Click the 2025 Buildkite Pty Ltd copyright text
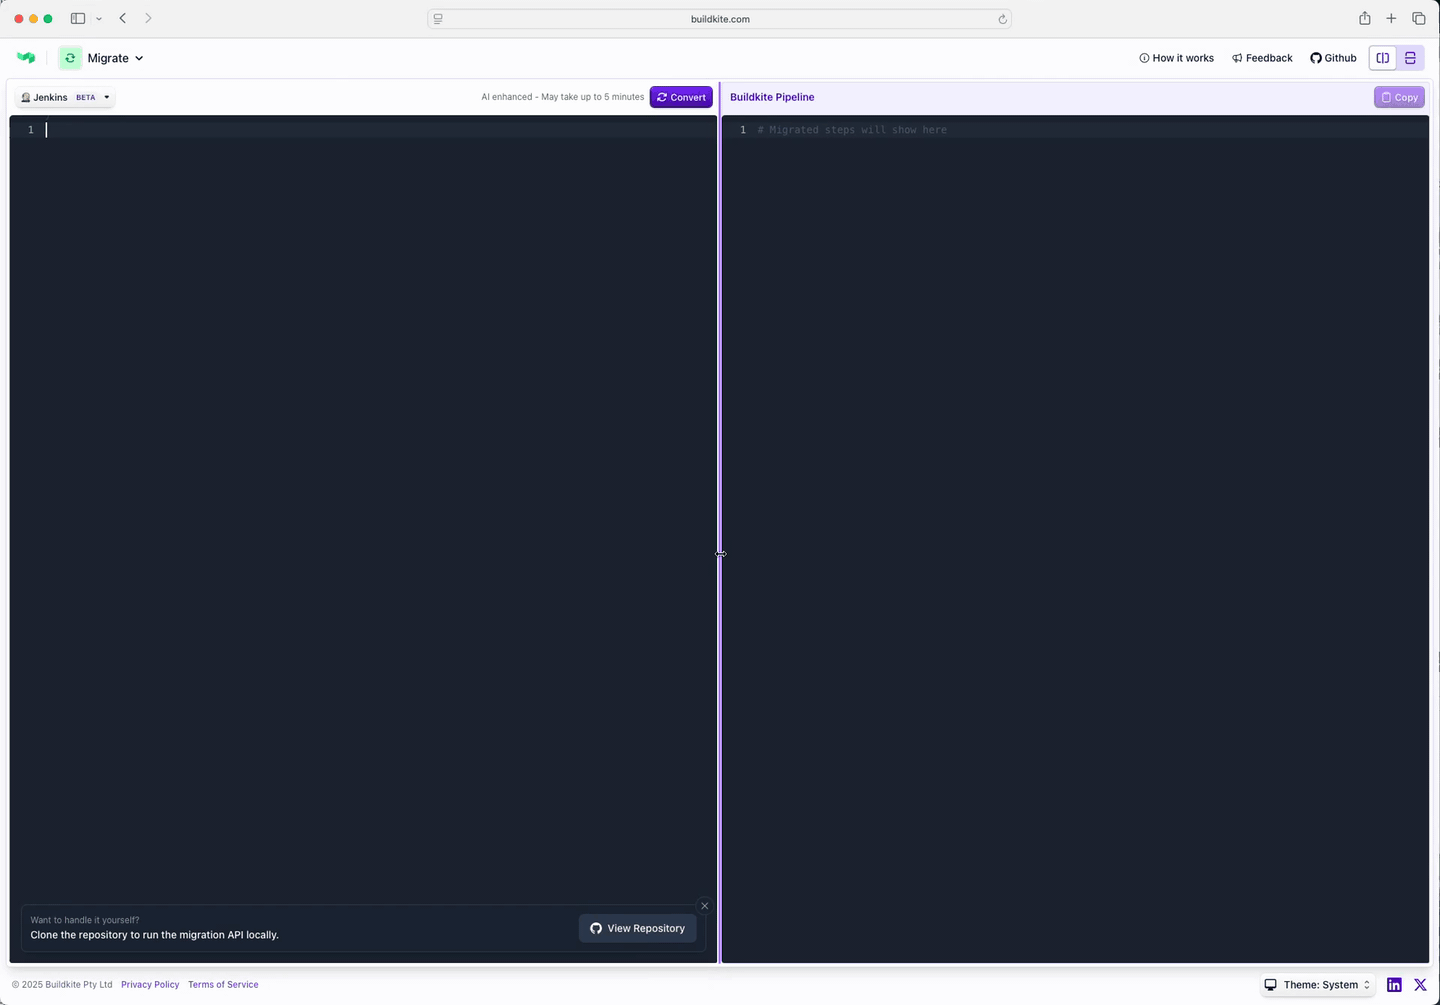1440x1005 pixels. click(62, 985)
